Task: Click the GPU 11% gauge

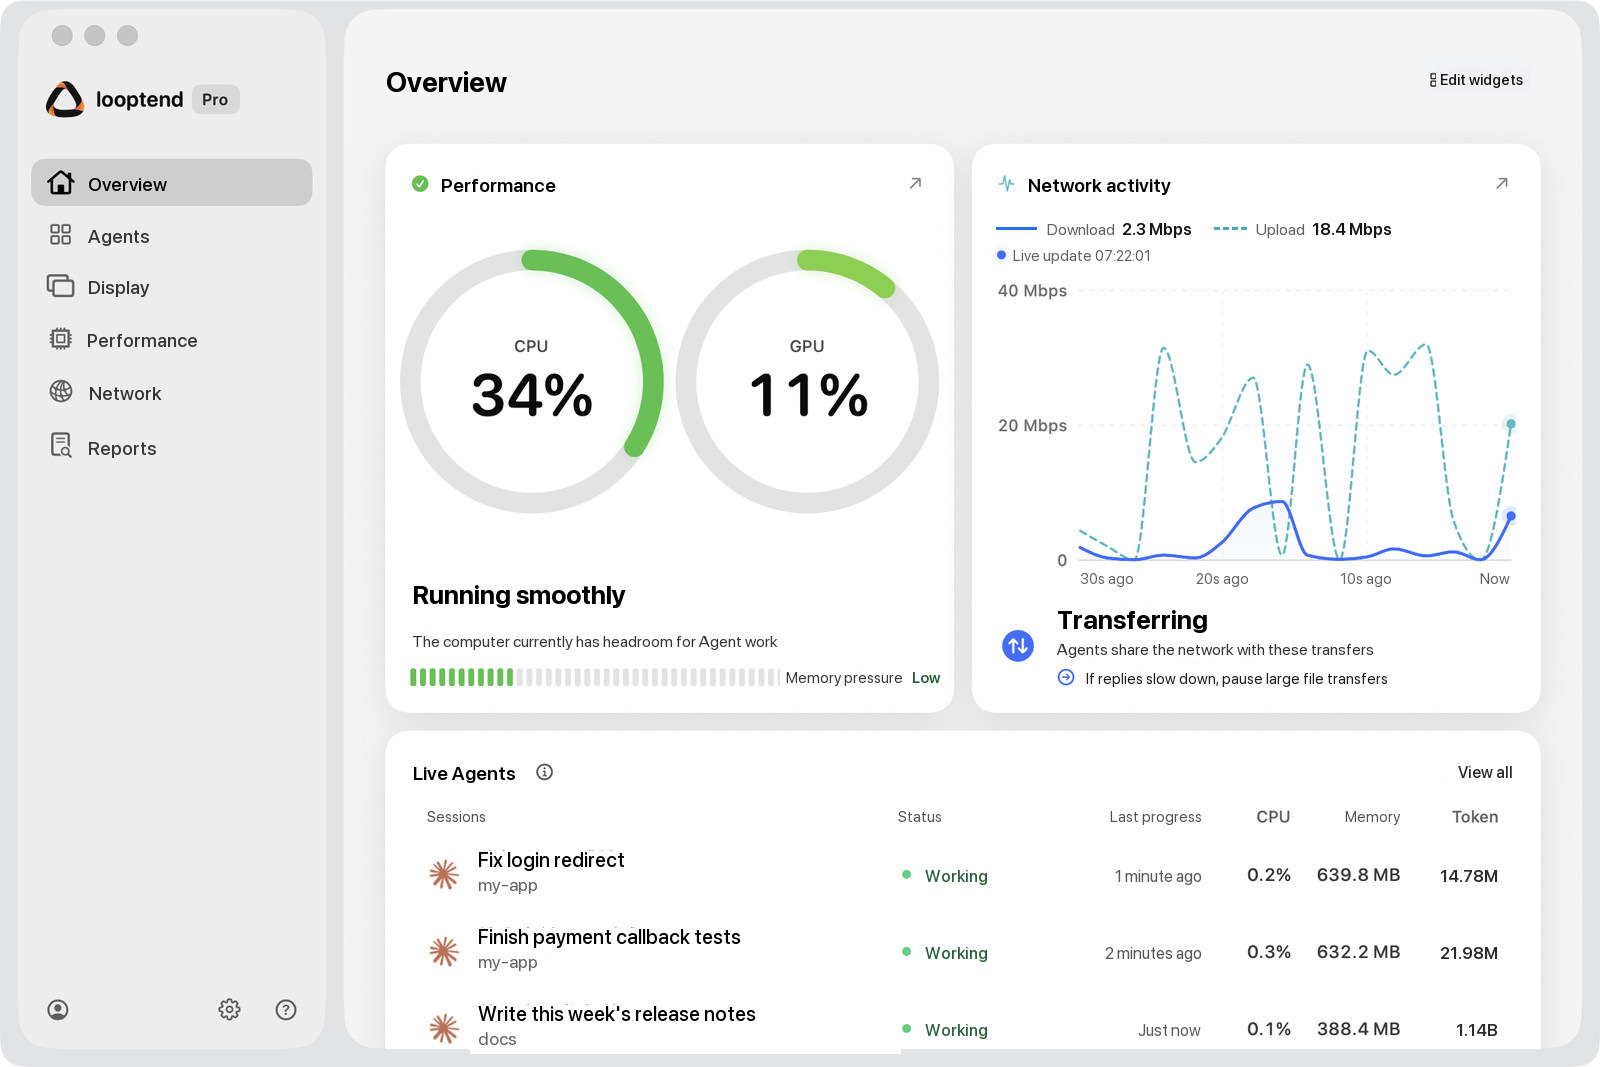Action: [x=807, y=381]
